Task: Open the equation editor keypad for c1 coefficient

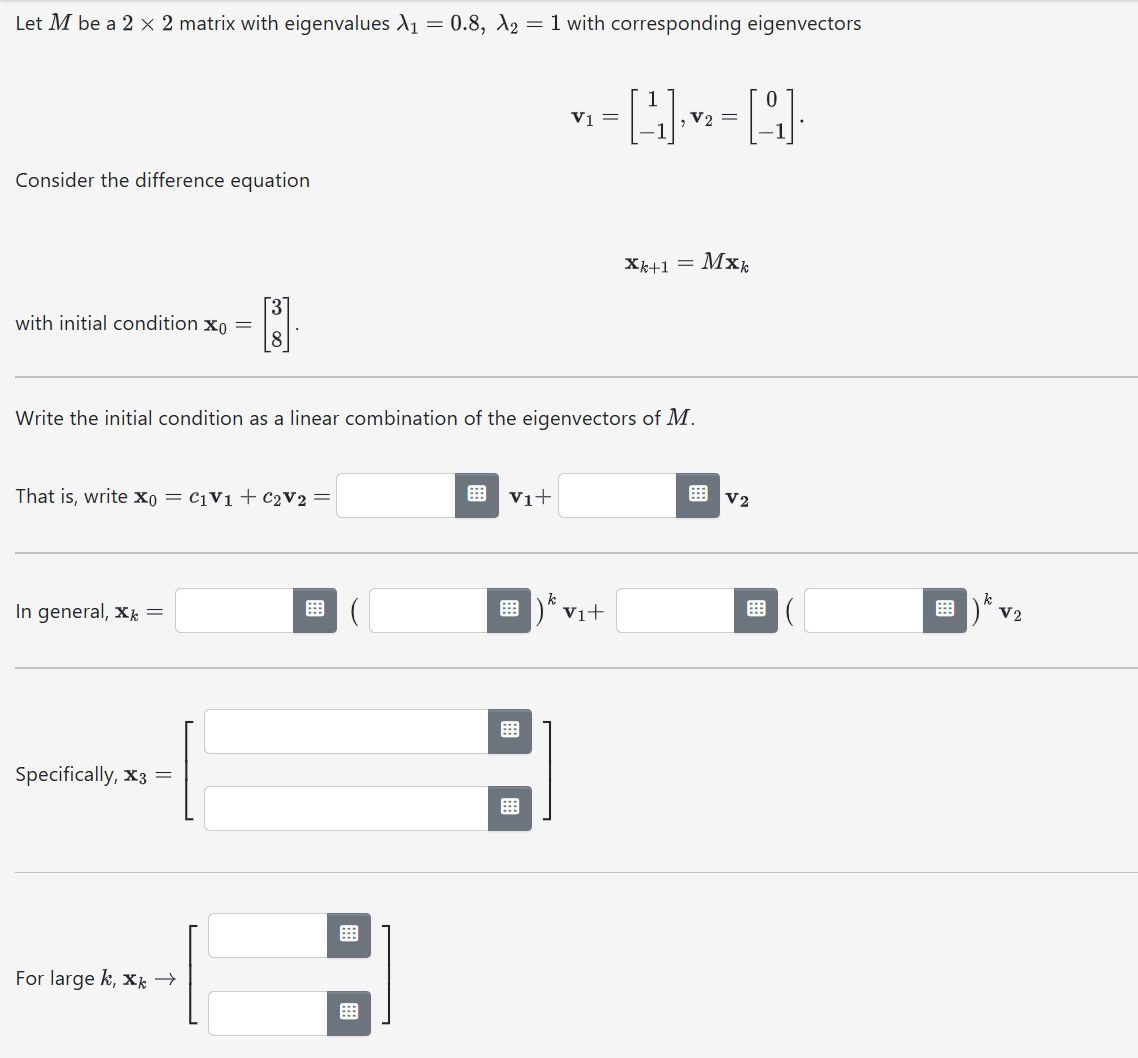Action: point(477,495)
